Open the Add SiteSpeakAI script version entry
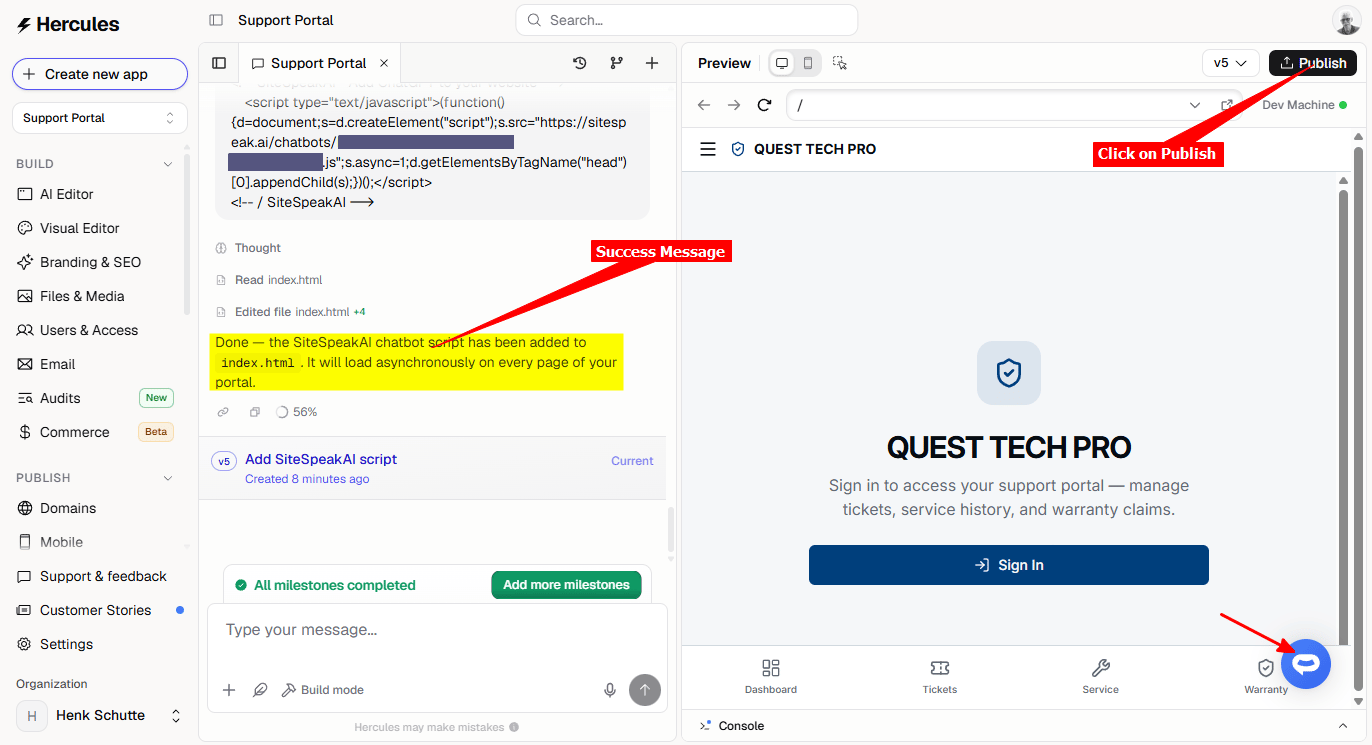 (x=432, y=468)
